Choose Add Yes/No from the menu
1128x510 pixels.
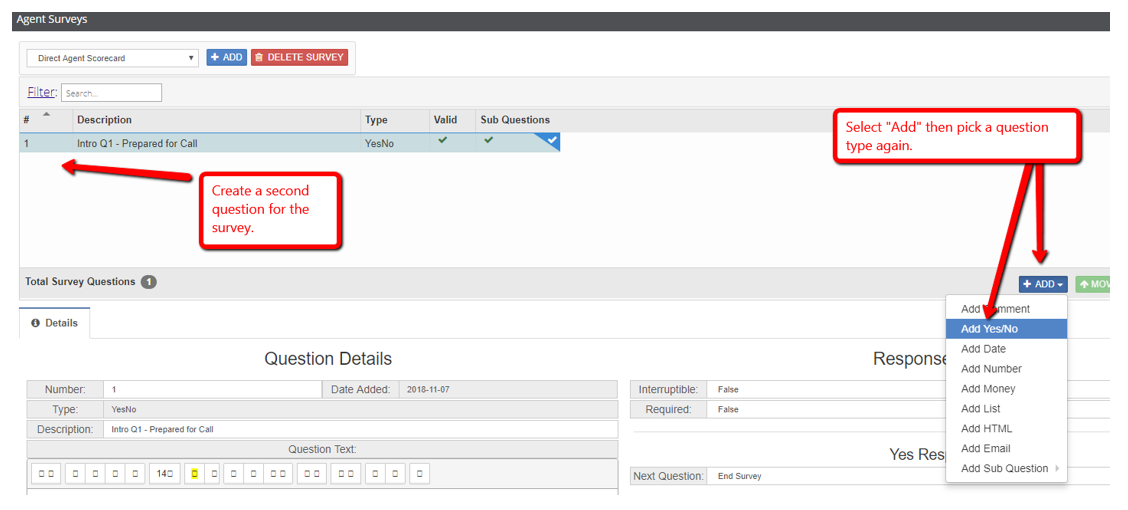(x=1006, y=329)
